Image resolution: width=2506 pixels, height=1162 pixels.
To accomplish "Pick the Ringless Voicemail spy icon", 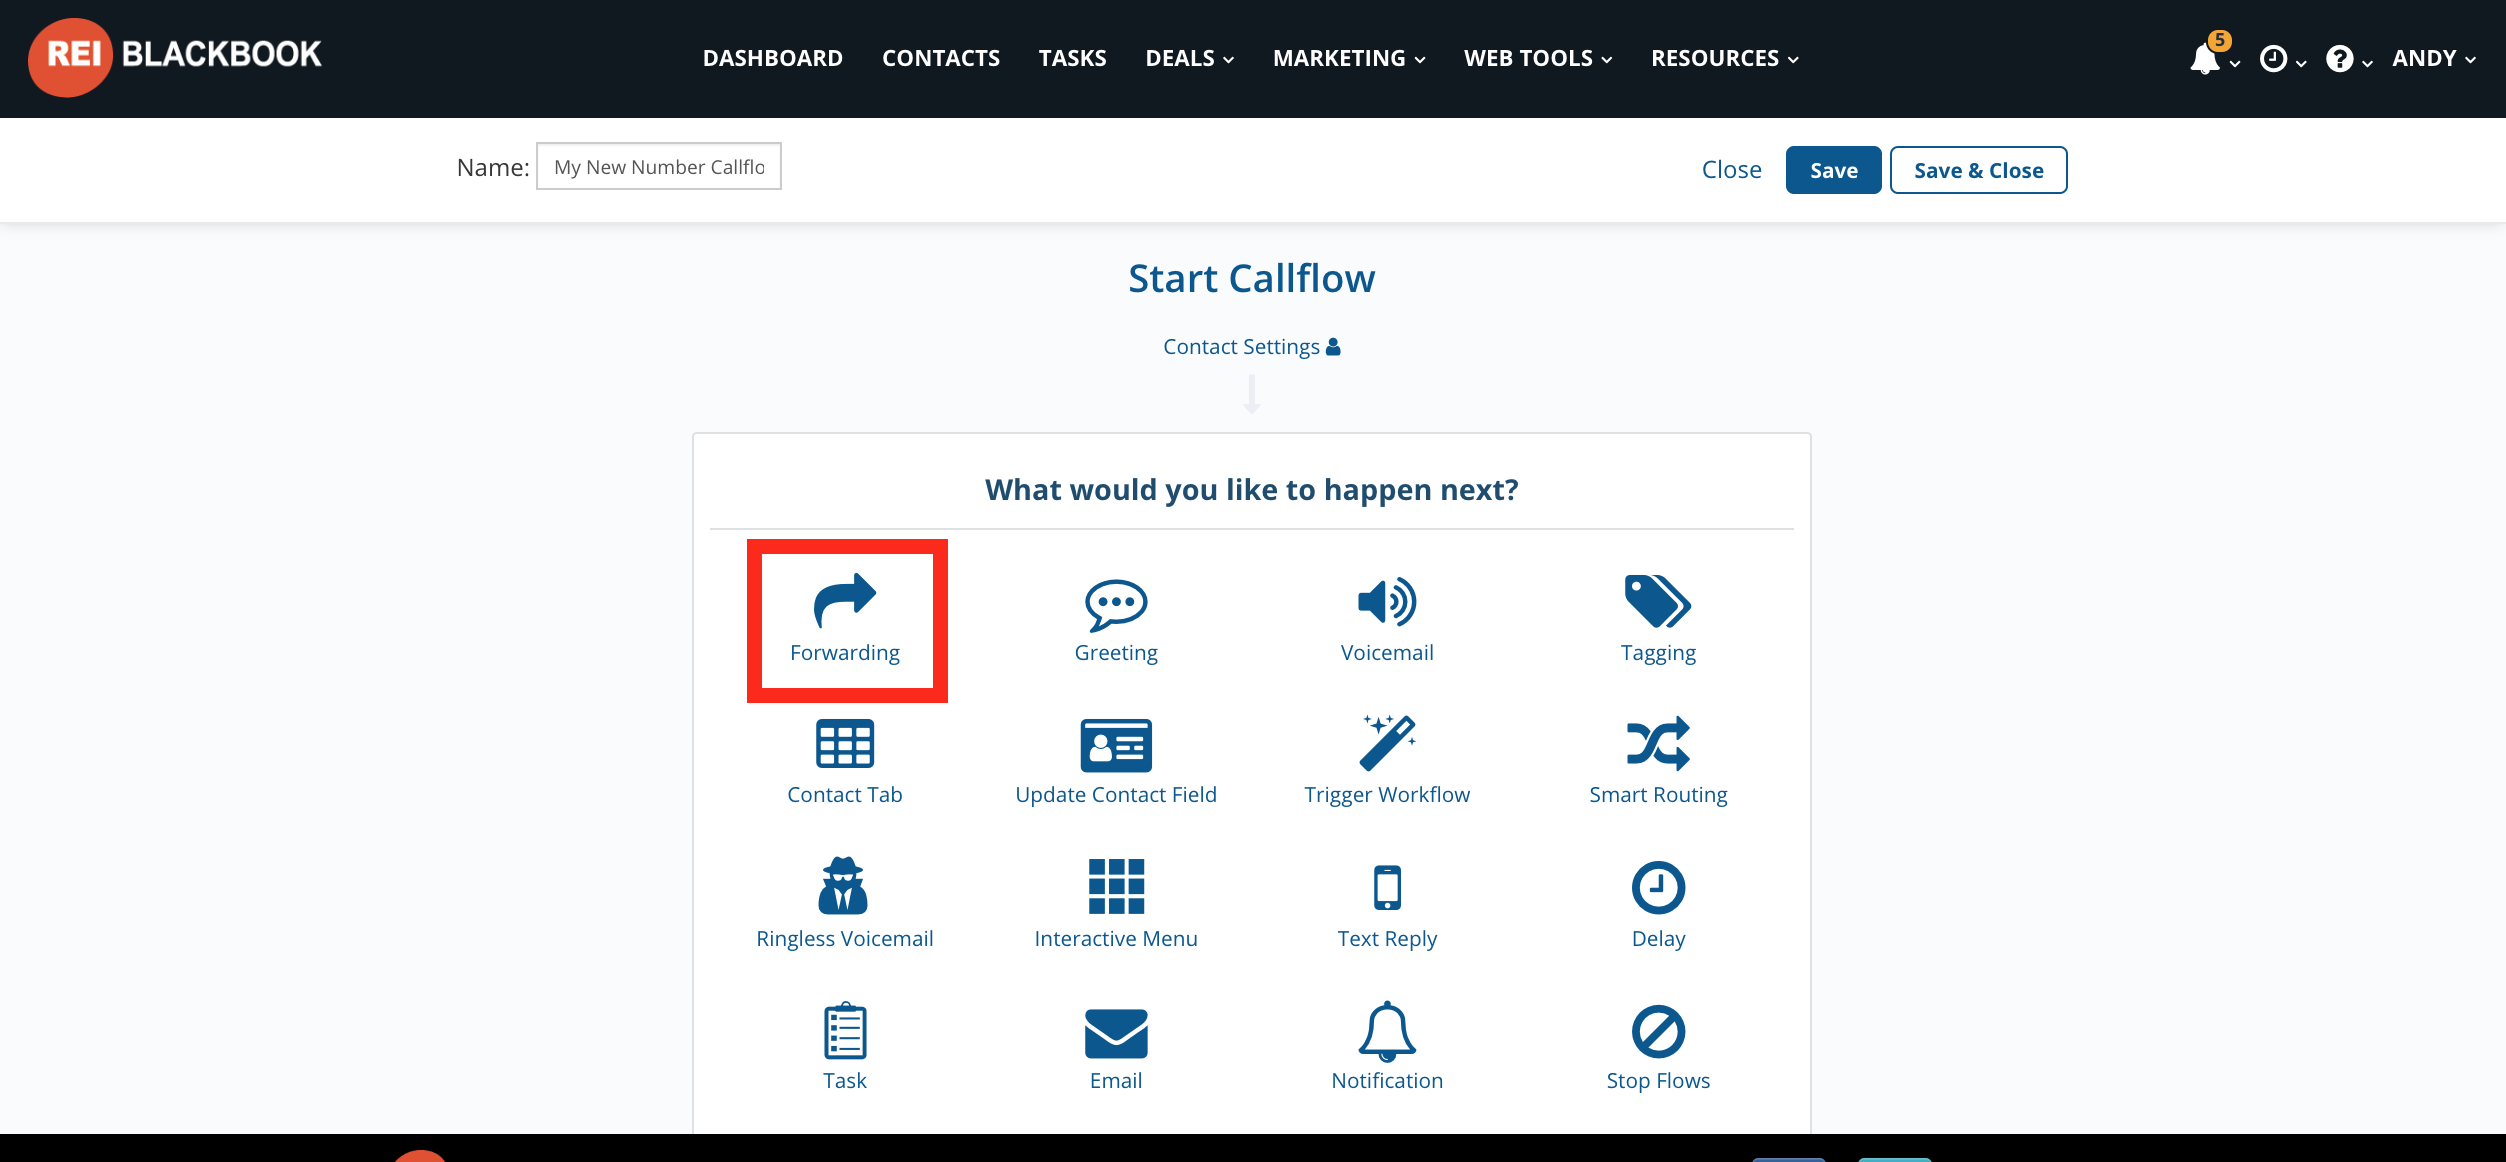I will point(843,886).
